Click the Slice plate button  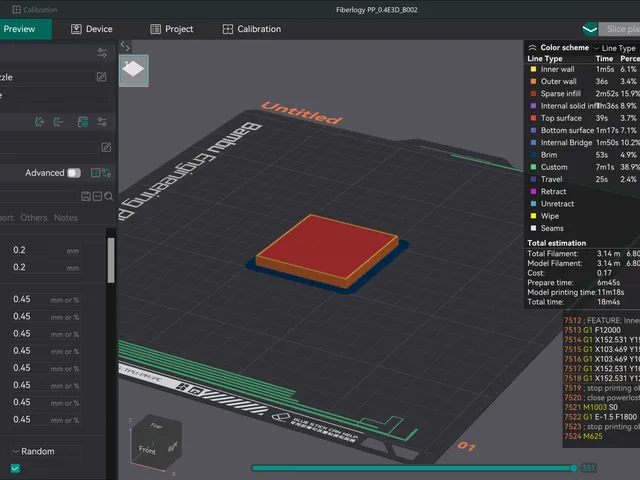621,29
